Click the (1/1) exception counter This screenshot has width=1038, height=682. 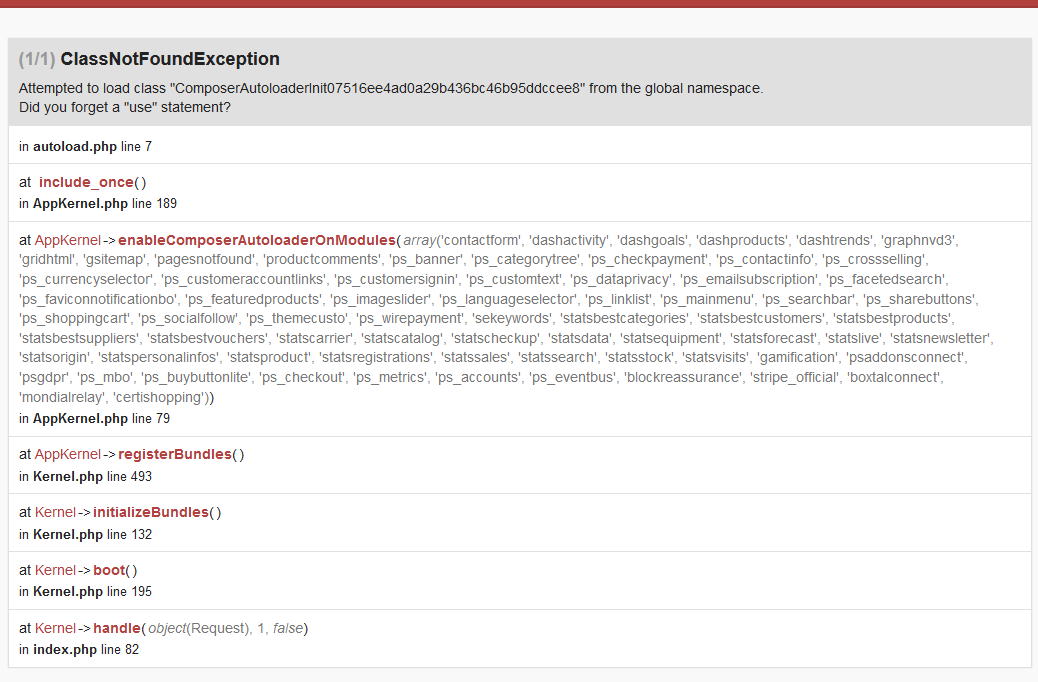pos(36,59)
